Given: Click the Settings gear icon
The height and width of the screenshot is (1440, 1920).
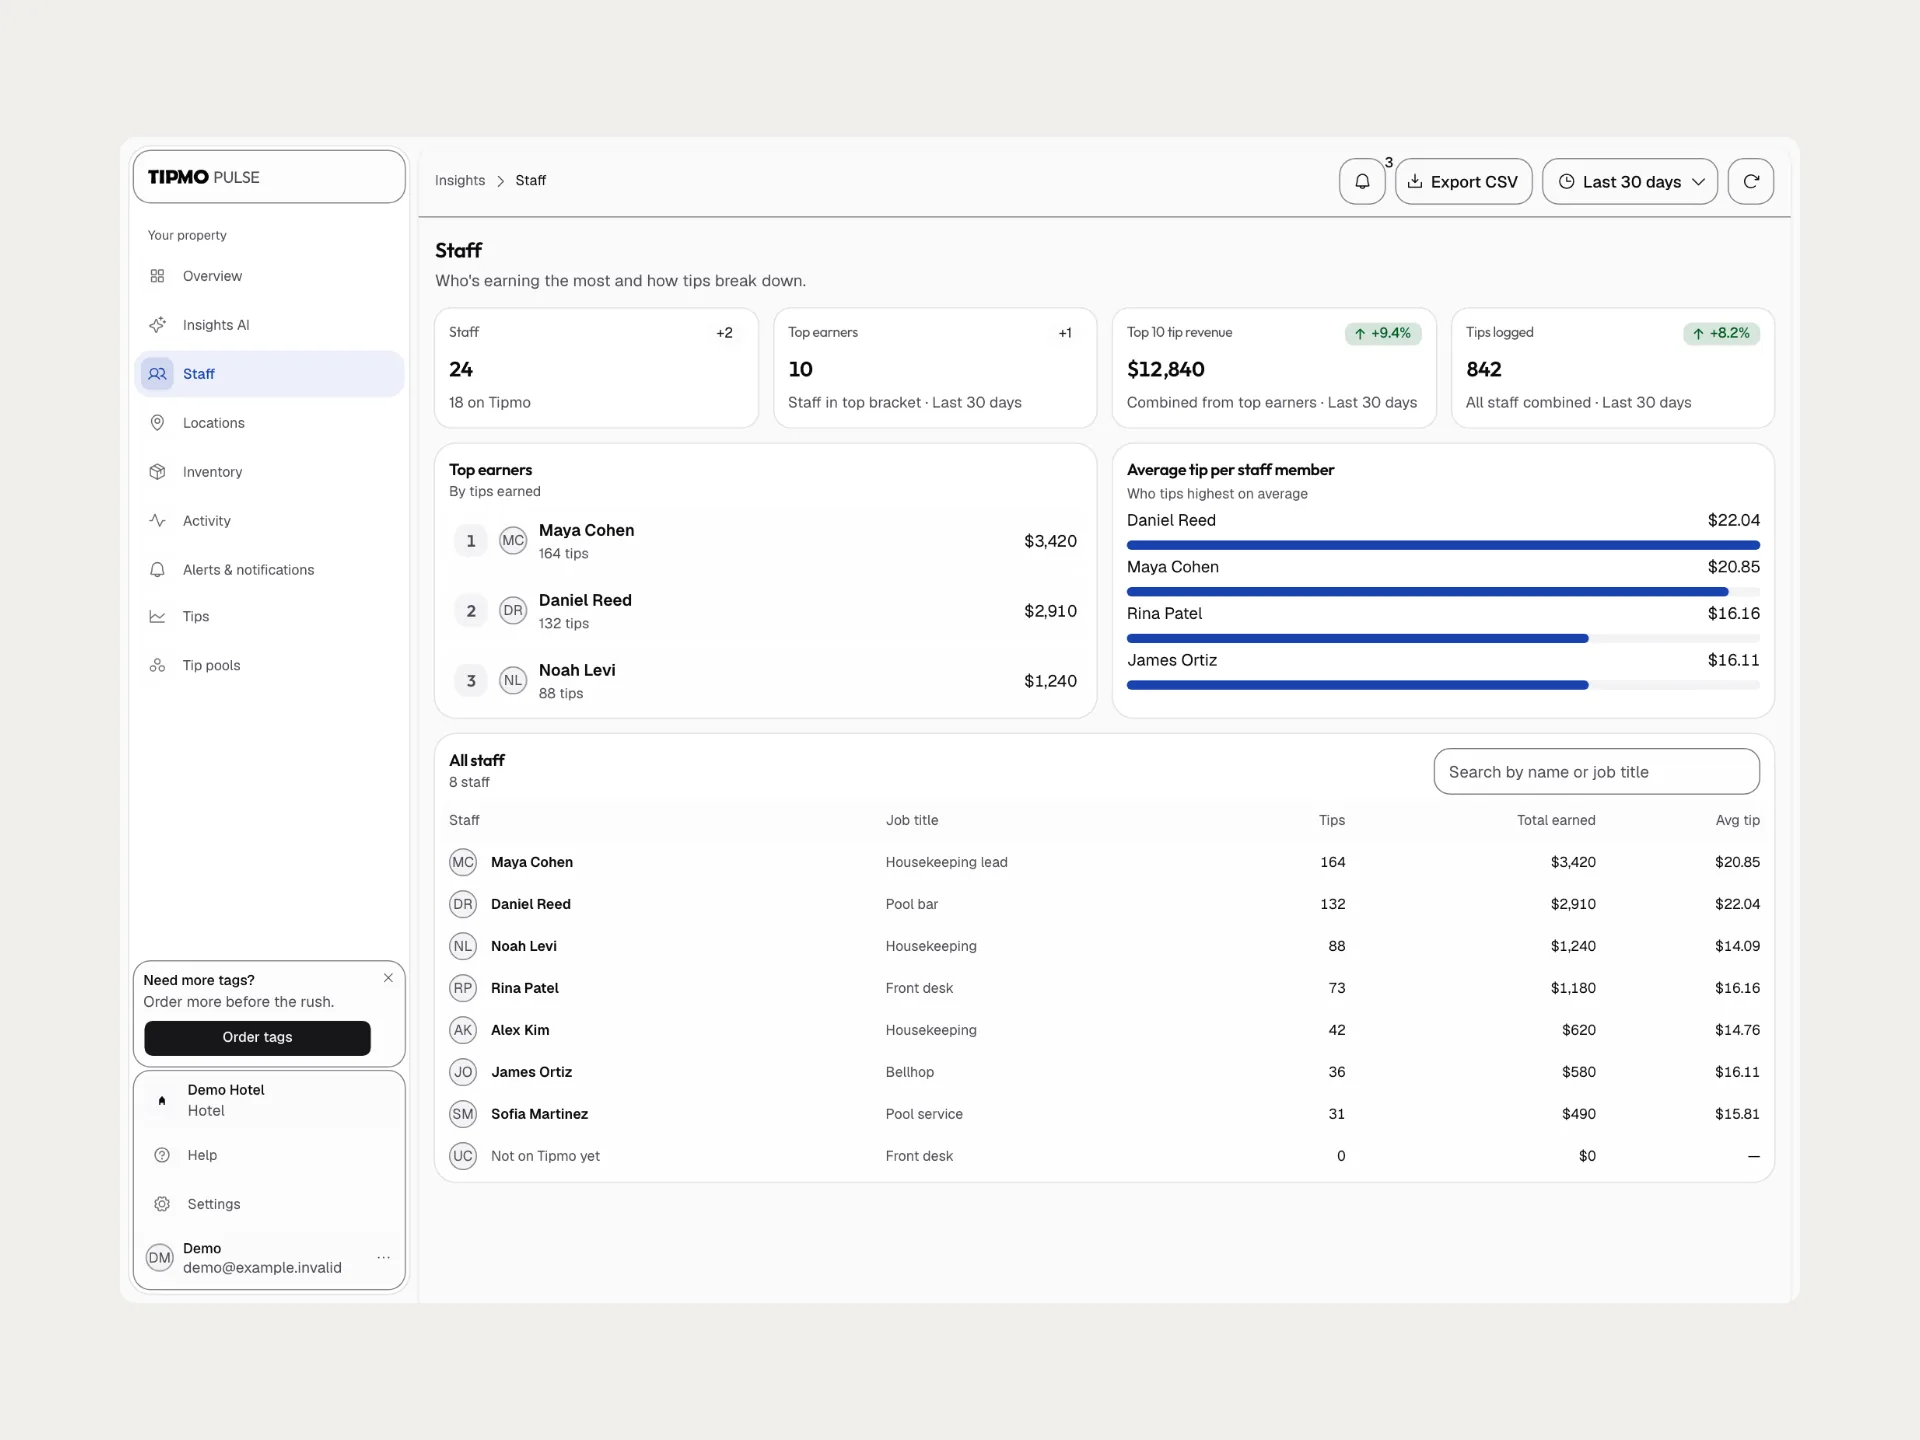Looking at the screenshot, I should click(x=162, y=1204).
